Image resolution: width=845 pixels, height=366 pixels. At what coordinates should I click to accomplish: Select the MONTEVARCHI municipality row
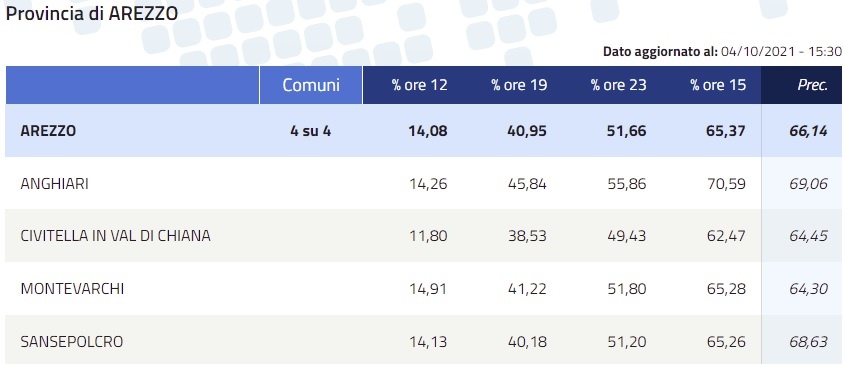click(x=424, y=289)
